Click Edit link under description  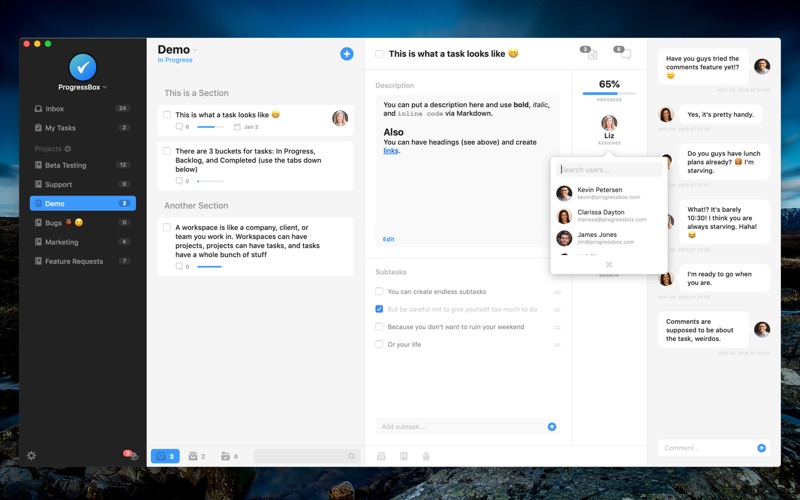point(388,239)
